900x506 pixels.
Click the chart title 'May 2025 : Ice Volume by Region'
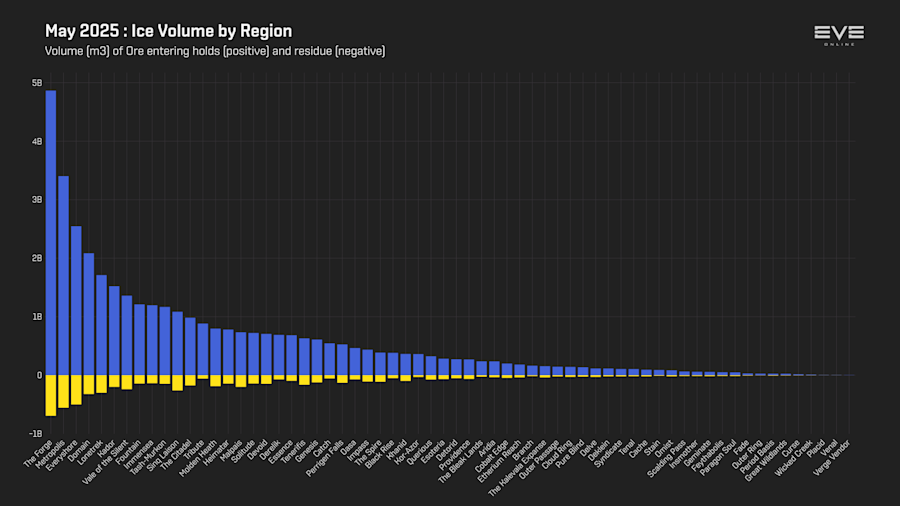coord(168,31)
